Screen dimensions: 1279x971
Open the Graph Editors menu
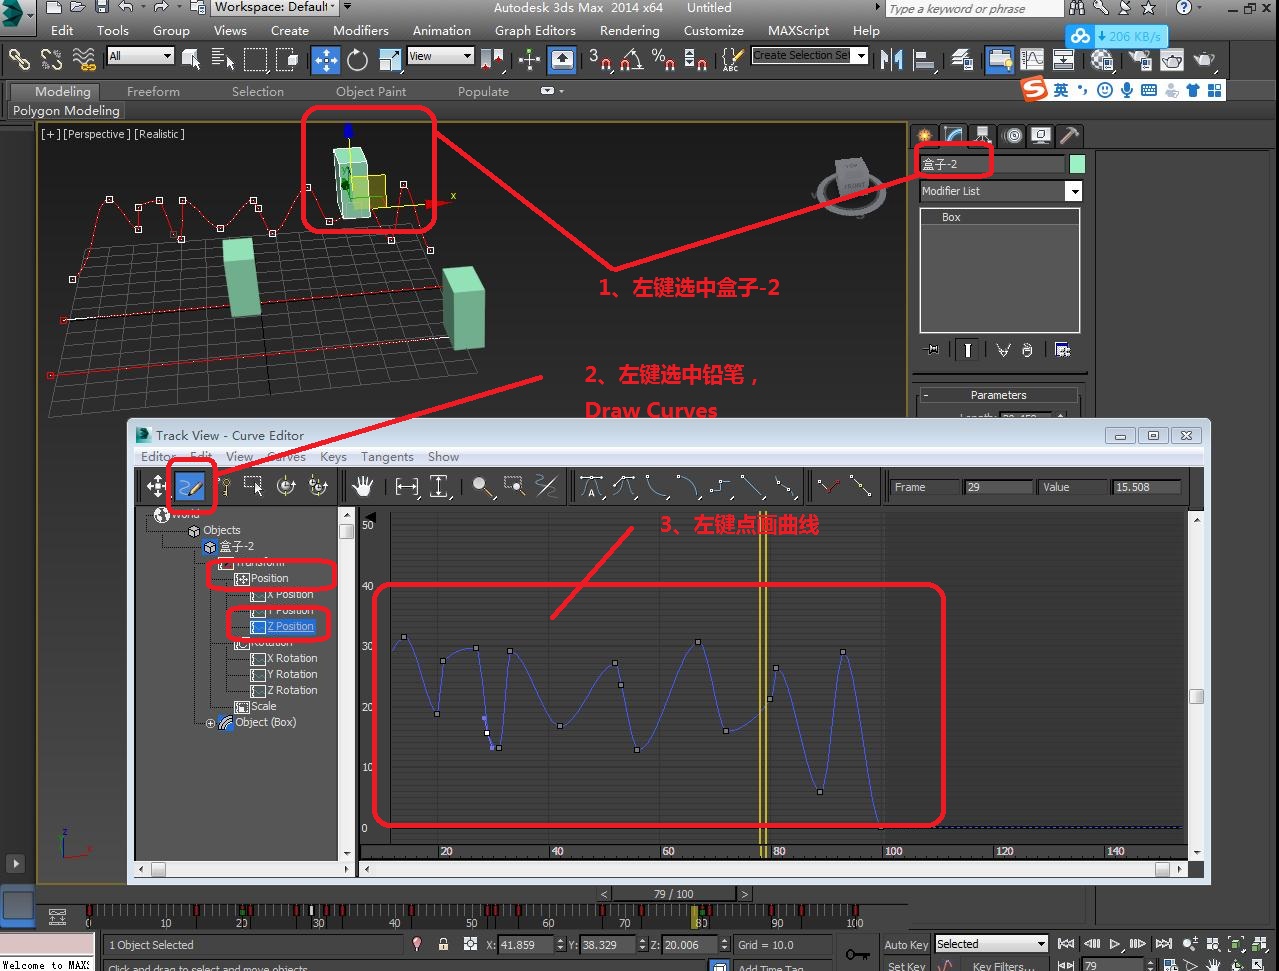pos(535,31)
